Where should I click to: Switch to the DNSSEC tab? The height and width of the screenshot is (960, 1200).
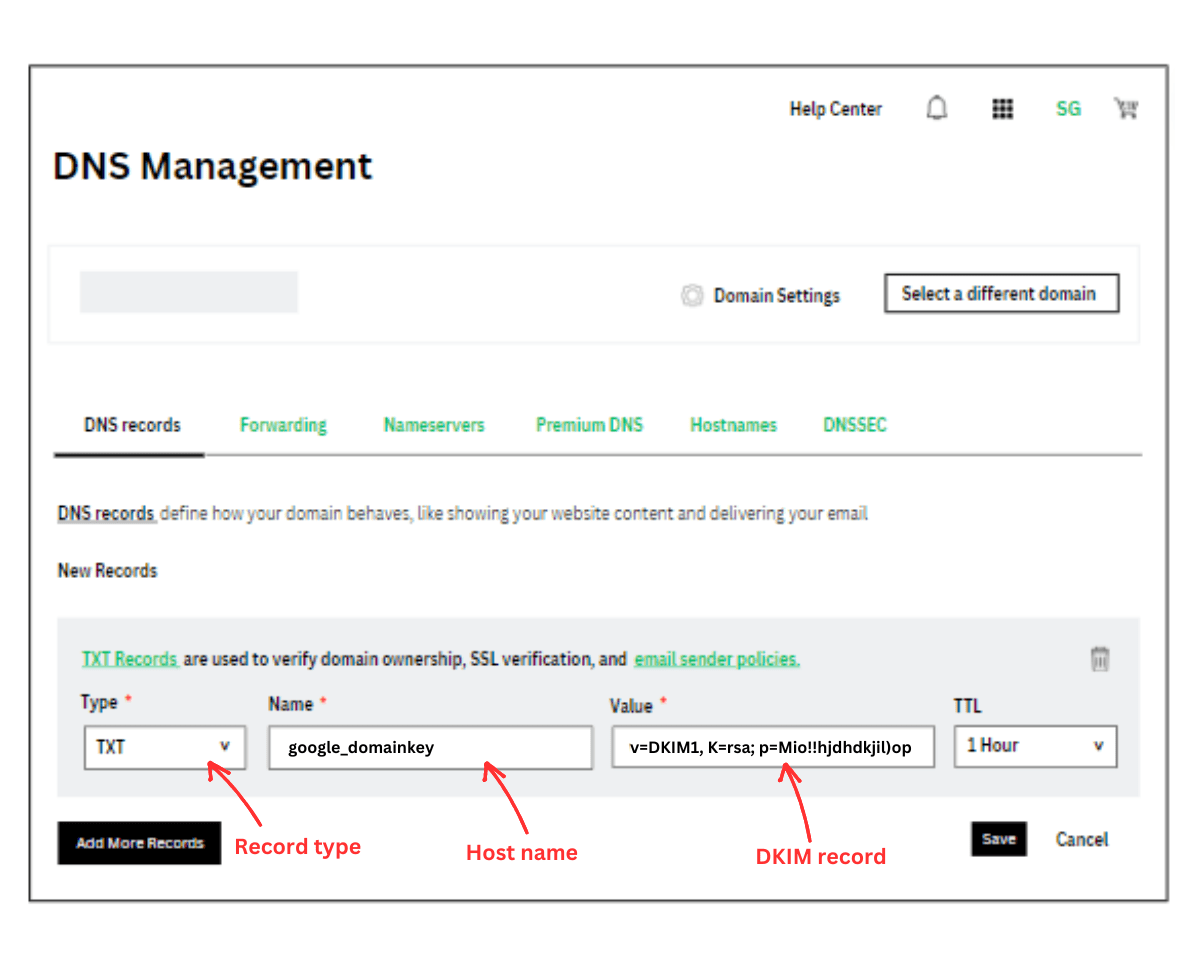[855, 425]
